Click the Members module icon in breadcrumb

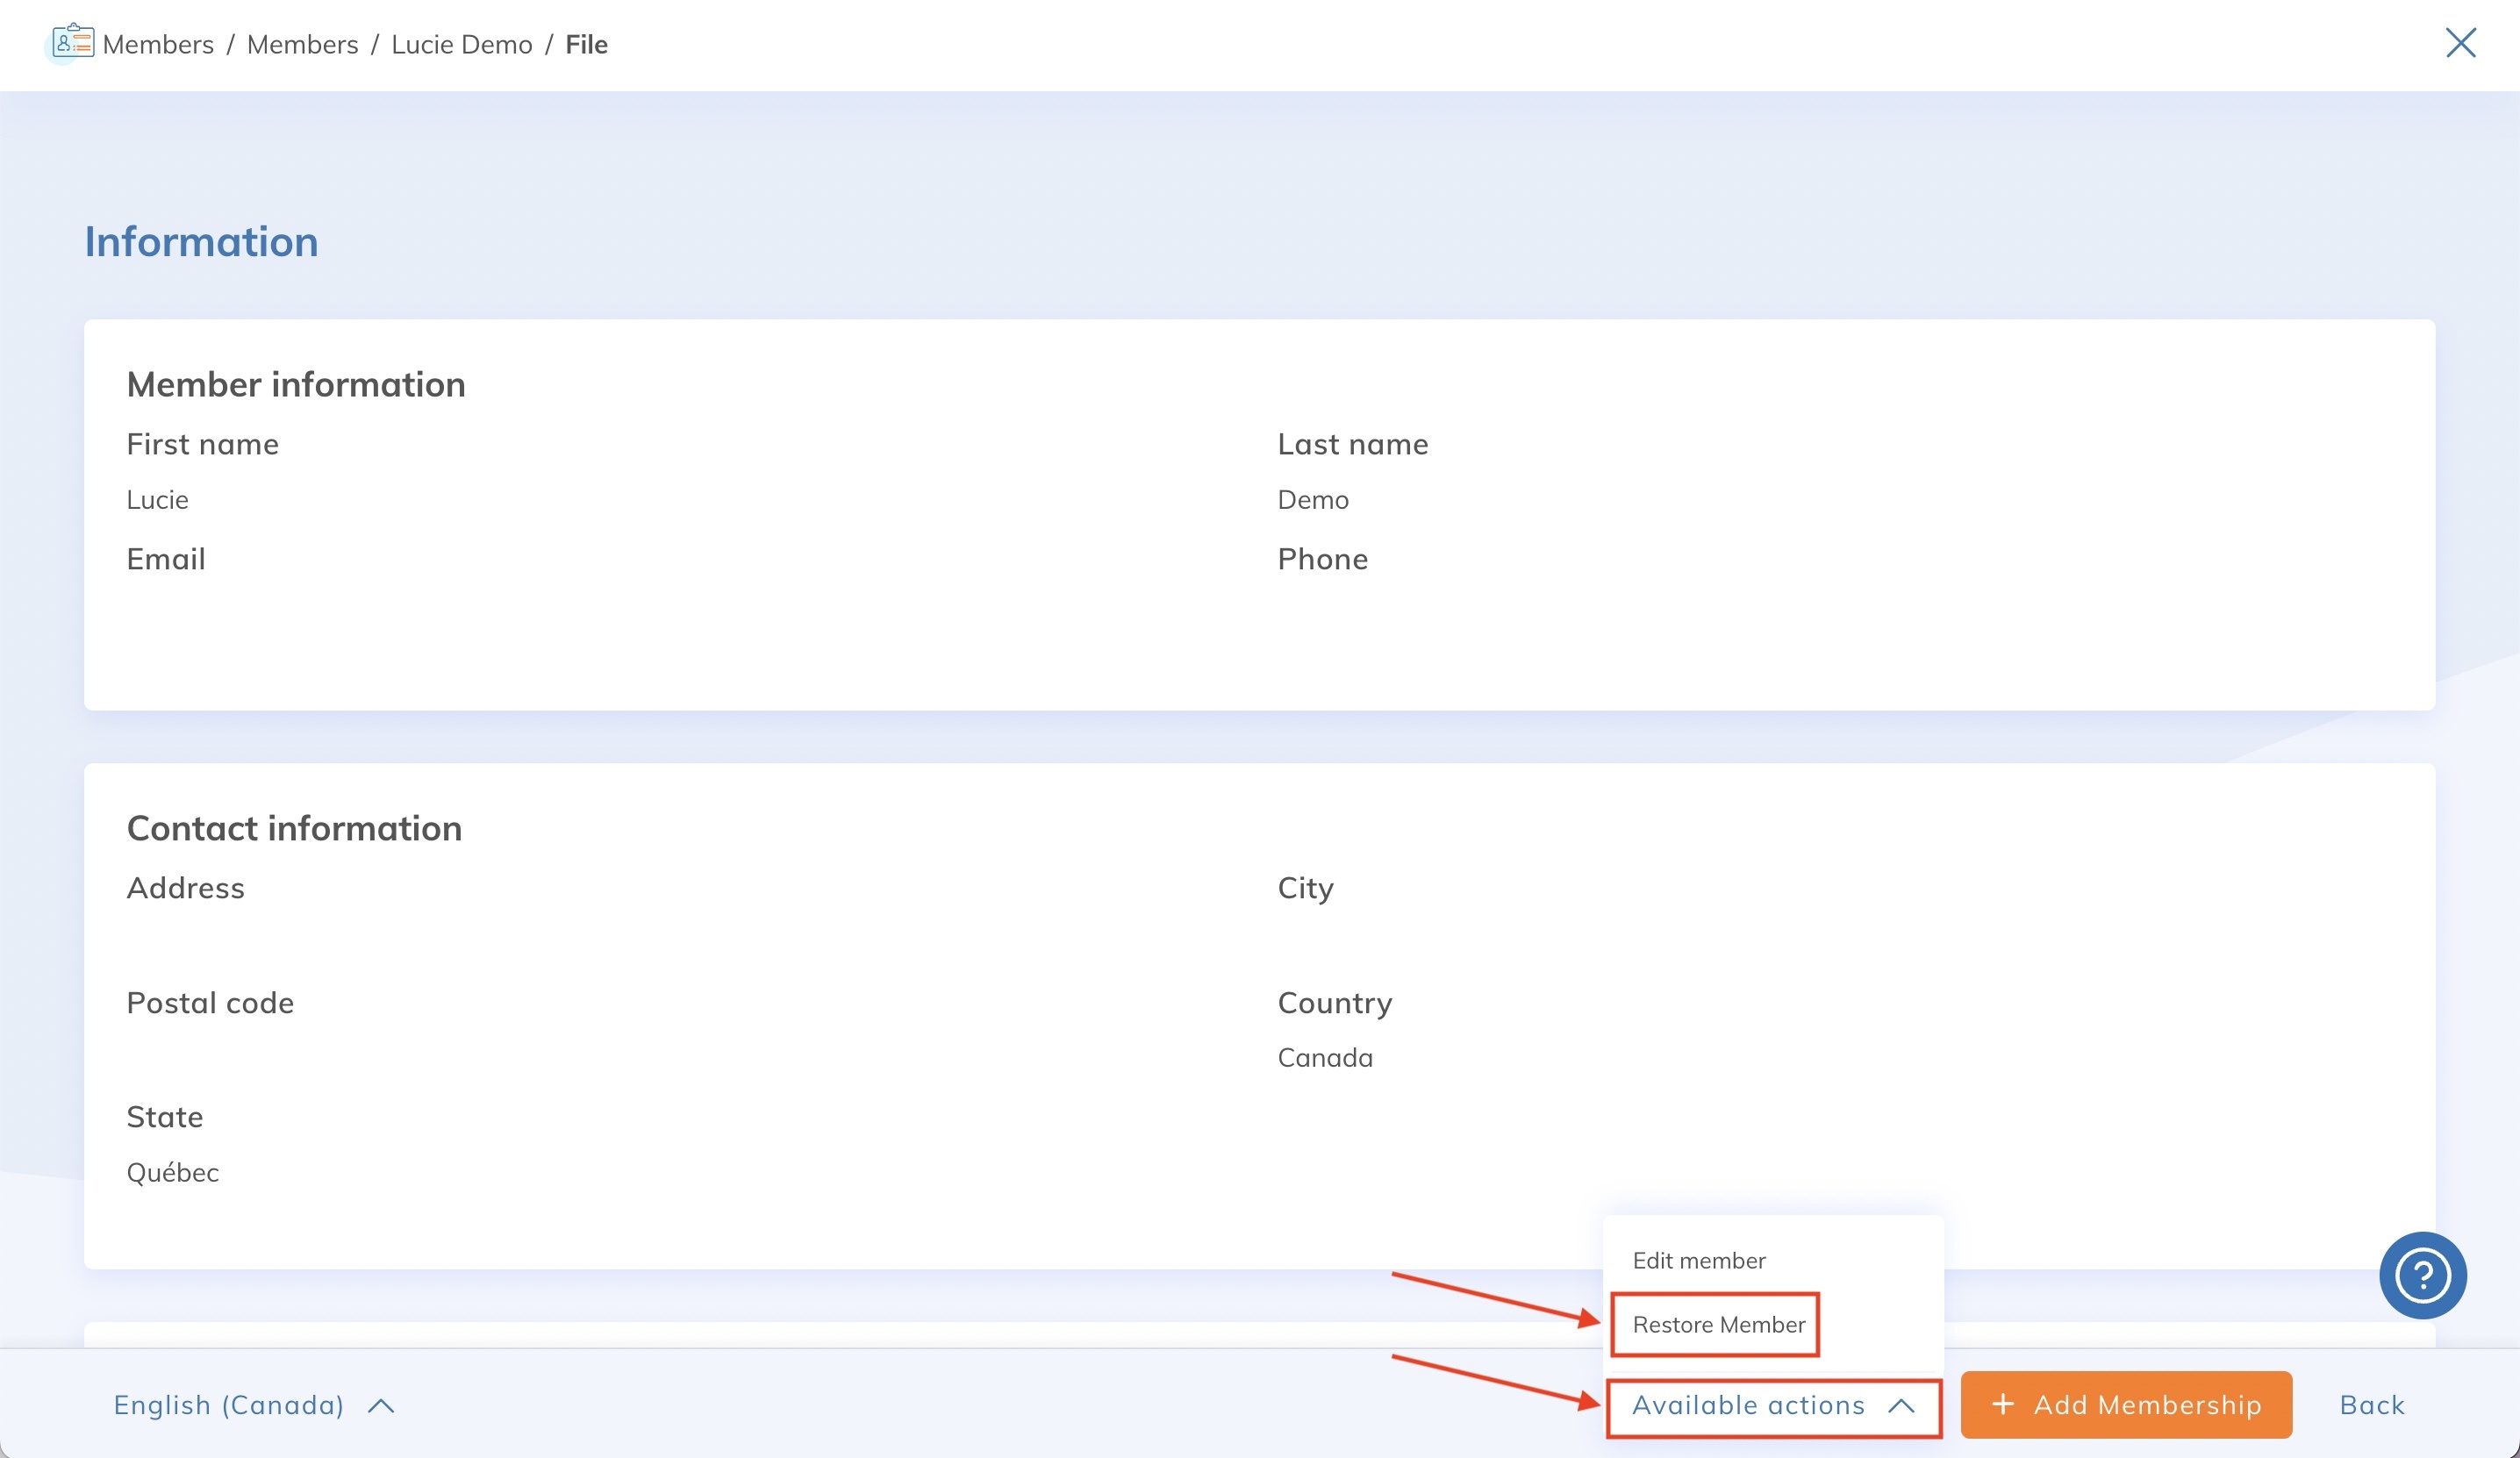pyautogui.click(x=72, y=43)
